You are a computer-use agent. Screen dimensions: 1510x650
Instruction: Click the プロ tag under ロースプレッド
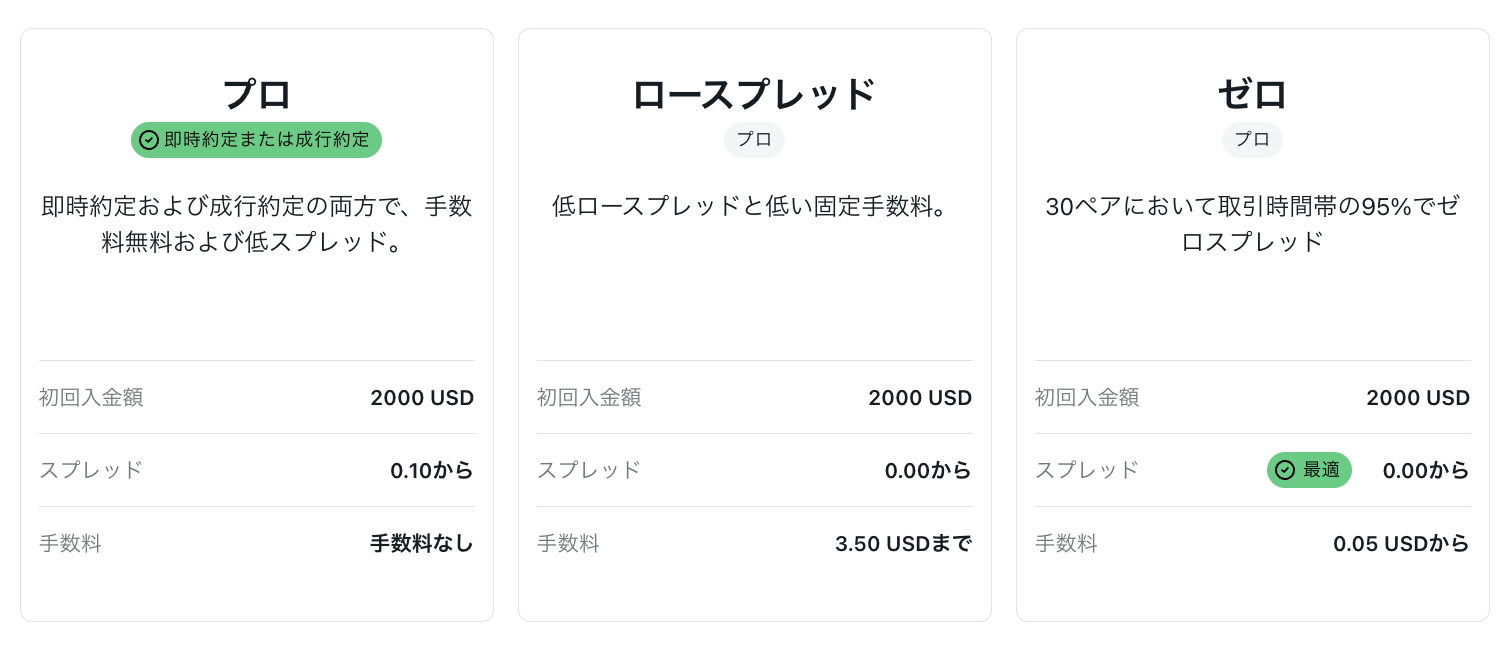pos(754,140)
